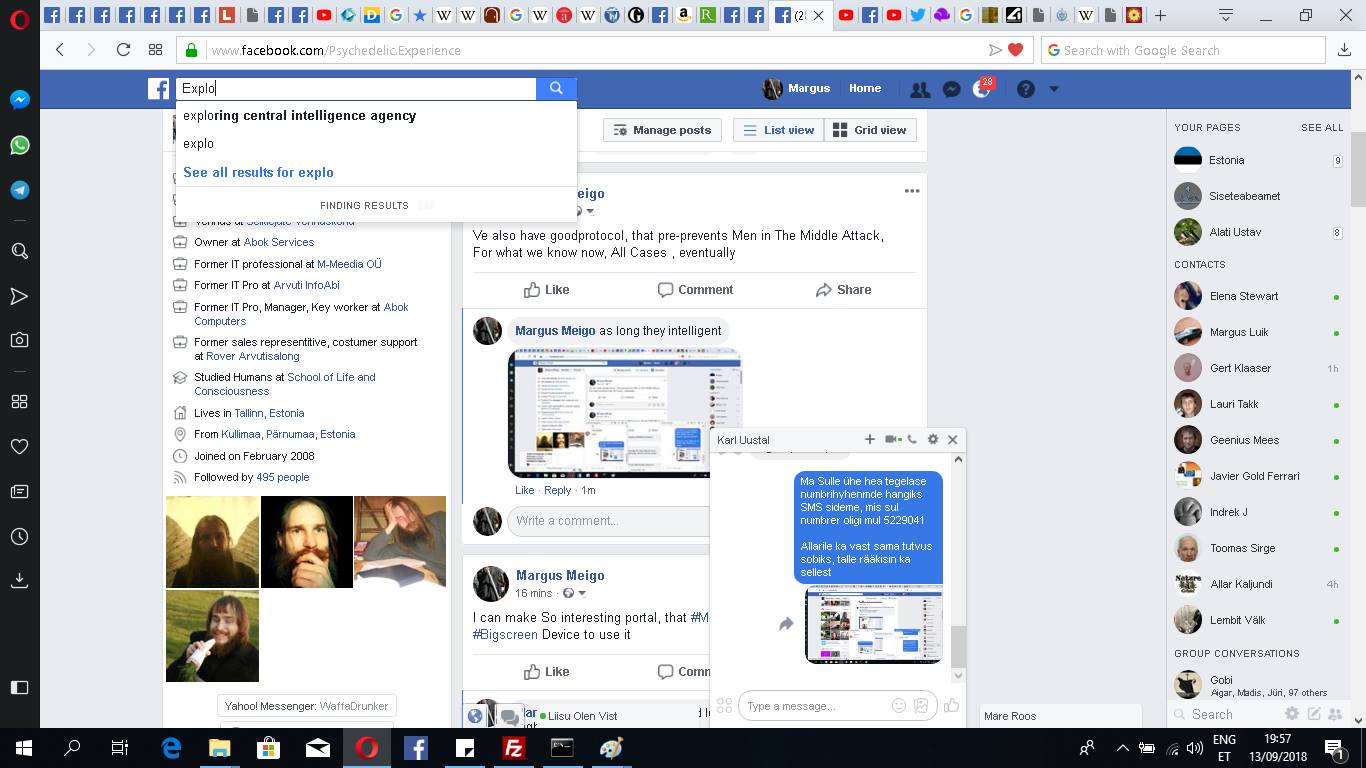Start a video call with Karl Uustal
Screen dimensions: 1366x768
[x=890, y=439]
